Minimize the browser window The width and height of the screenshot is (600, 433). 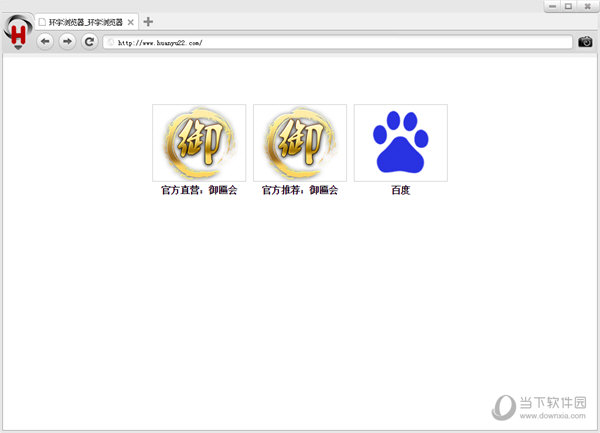(553, 6)
